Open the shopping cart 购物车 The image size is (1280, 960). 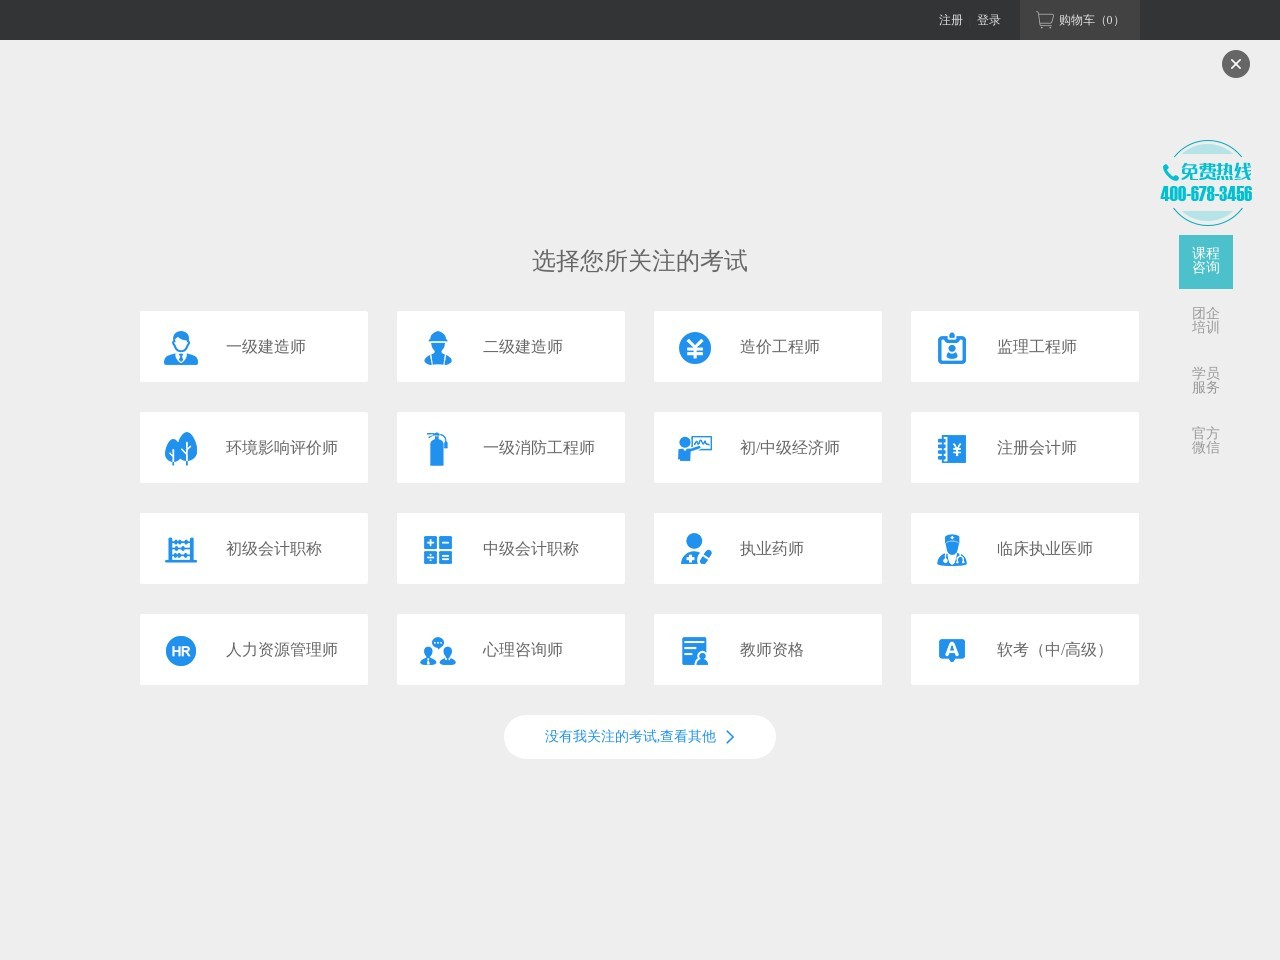pos(1078,20)
